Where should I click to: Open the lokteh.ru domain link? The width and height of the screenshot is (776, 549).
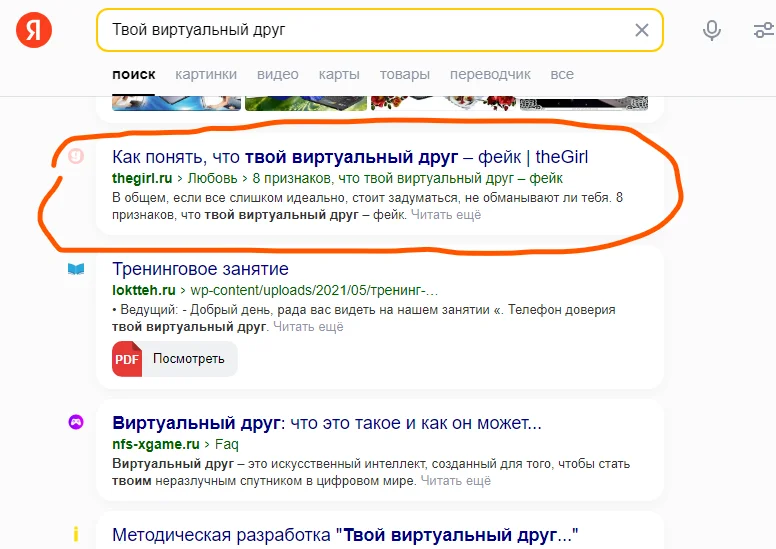click(144, 290)
